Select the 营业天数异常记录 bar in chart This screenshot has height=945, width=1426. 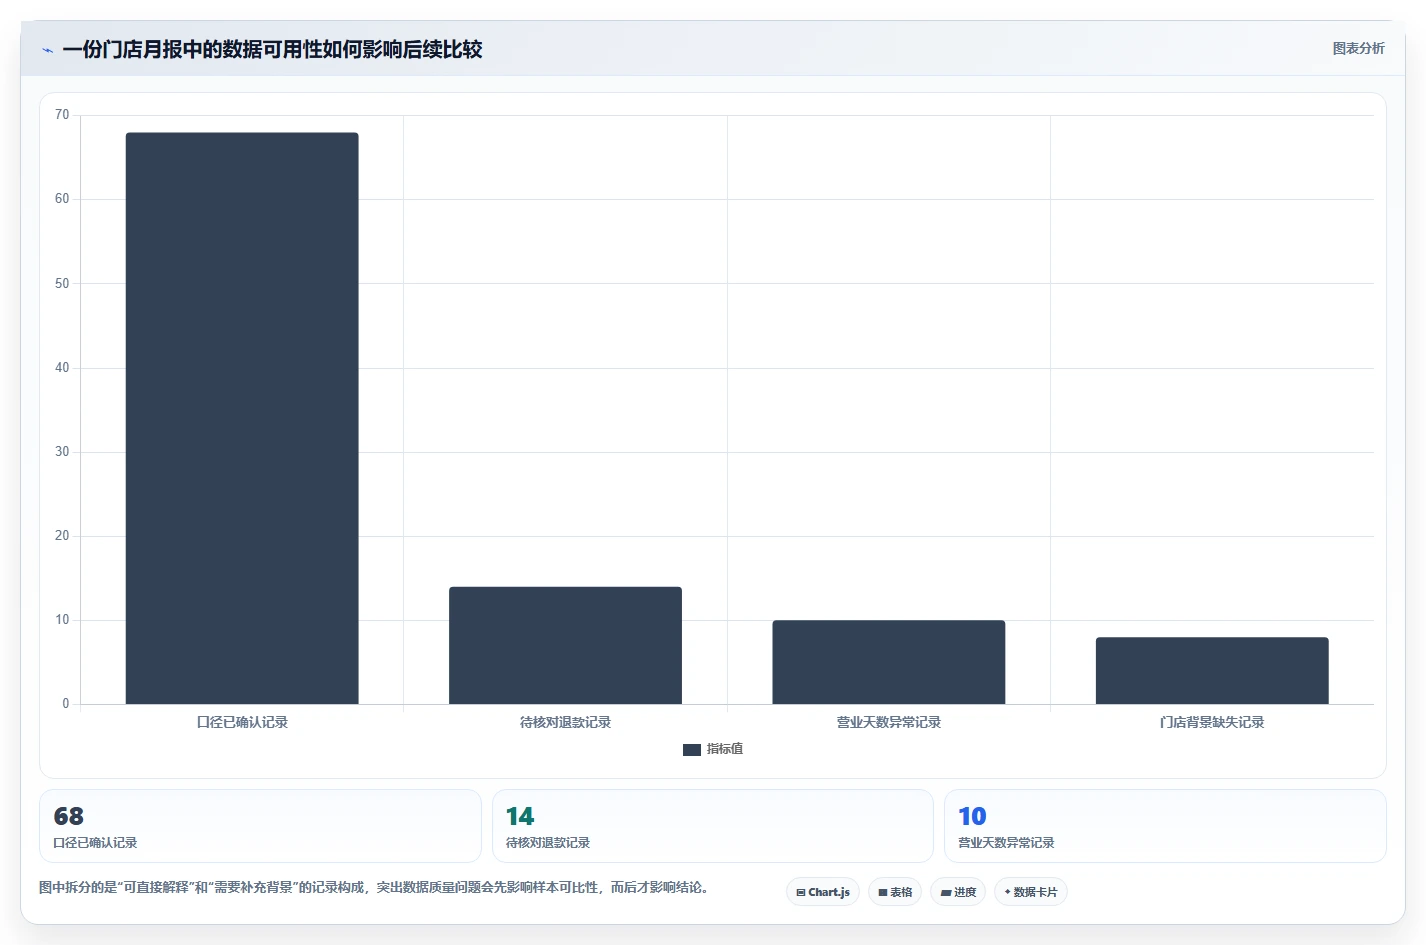point(888,662)
